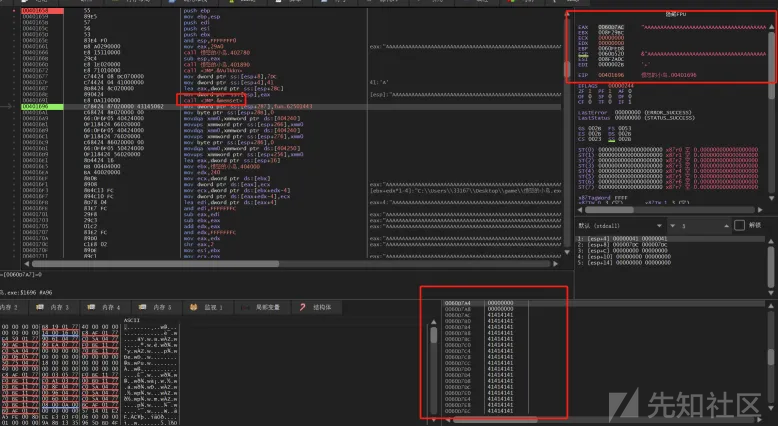The image size is (778, 426).
Task: Select the EIP register value 00401696
Action: point(611,75)
